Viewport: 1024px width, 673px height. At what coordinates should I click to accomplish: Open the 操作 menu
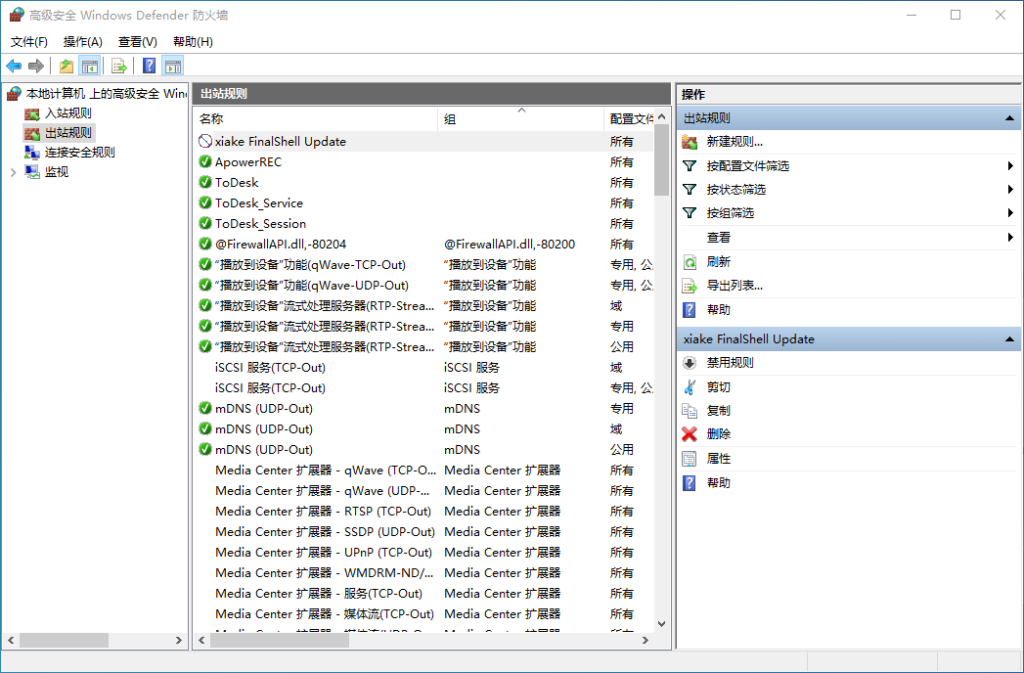pyautogui.click(x=83, y=41)
